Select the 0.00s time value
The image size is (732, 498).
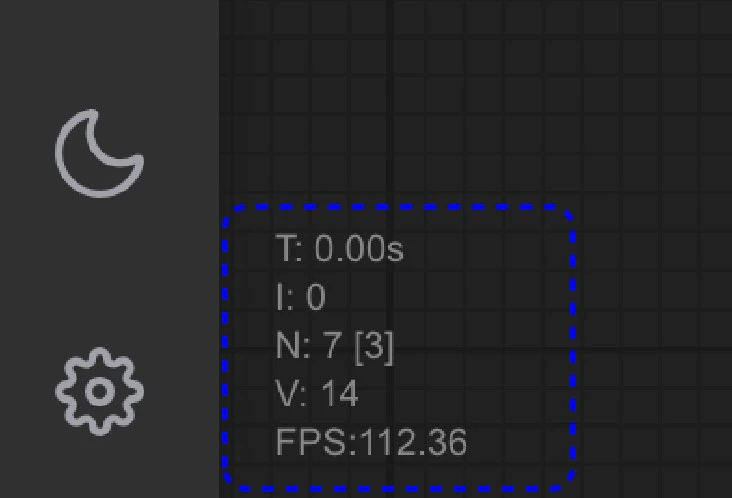[x=359, y=248]
